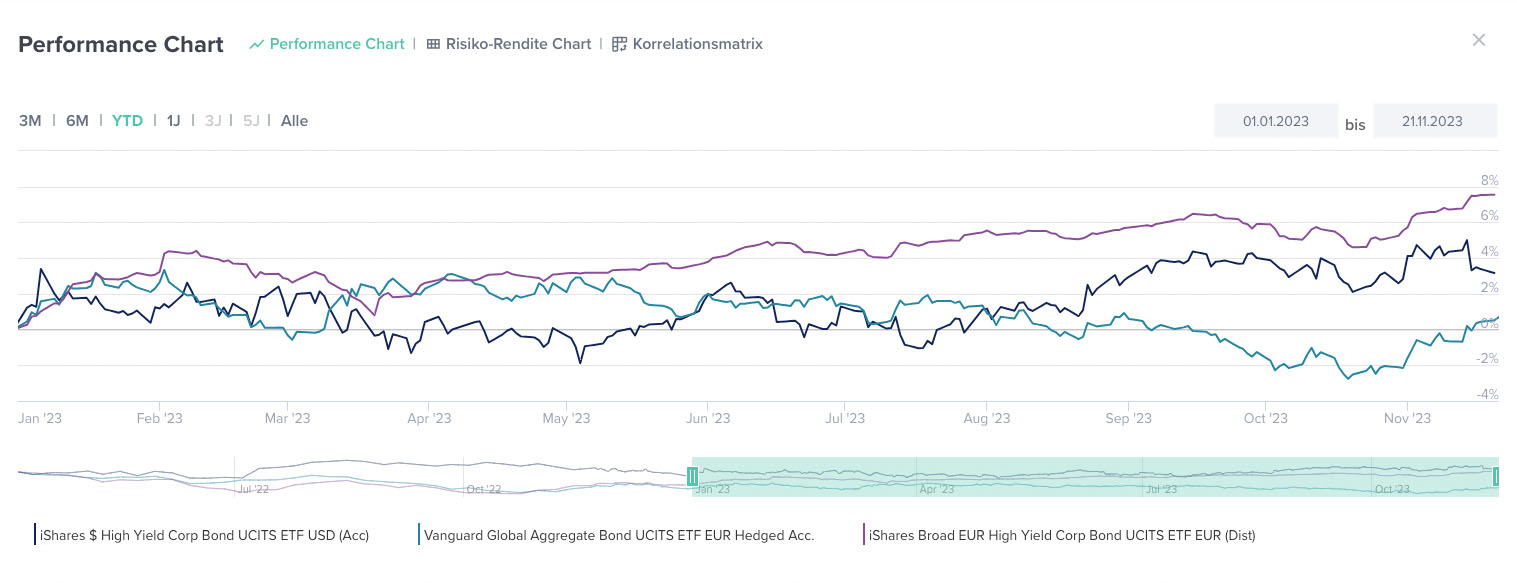
Task: Click the teal legend marker for Vanguard Global Aggregate
Action: point(420,535)
